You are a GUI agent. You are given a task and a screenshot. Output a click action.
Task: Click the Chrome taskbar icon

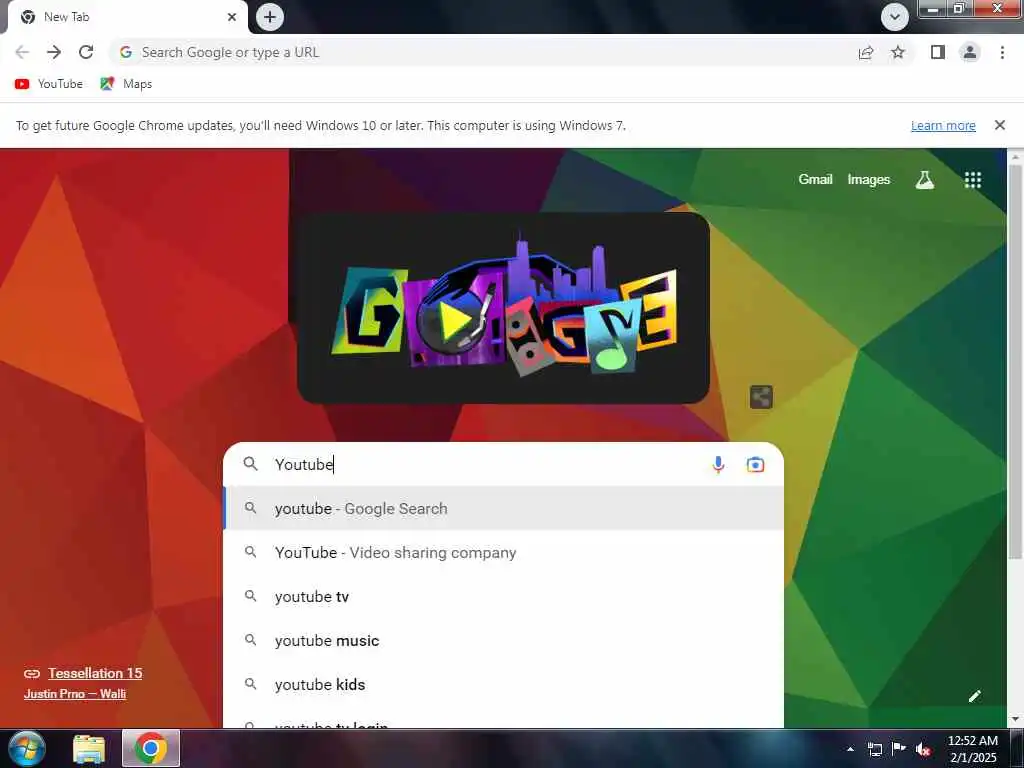pyautogui.click(x=151, y=748)
